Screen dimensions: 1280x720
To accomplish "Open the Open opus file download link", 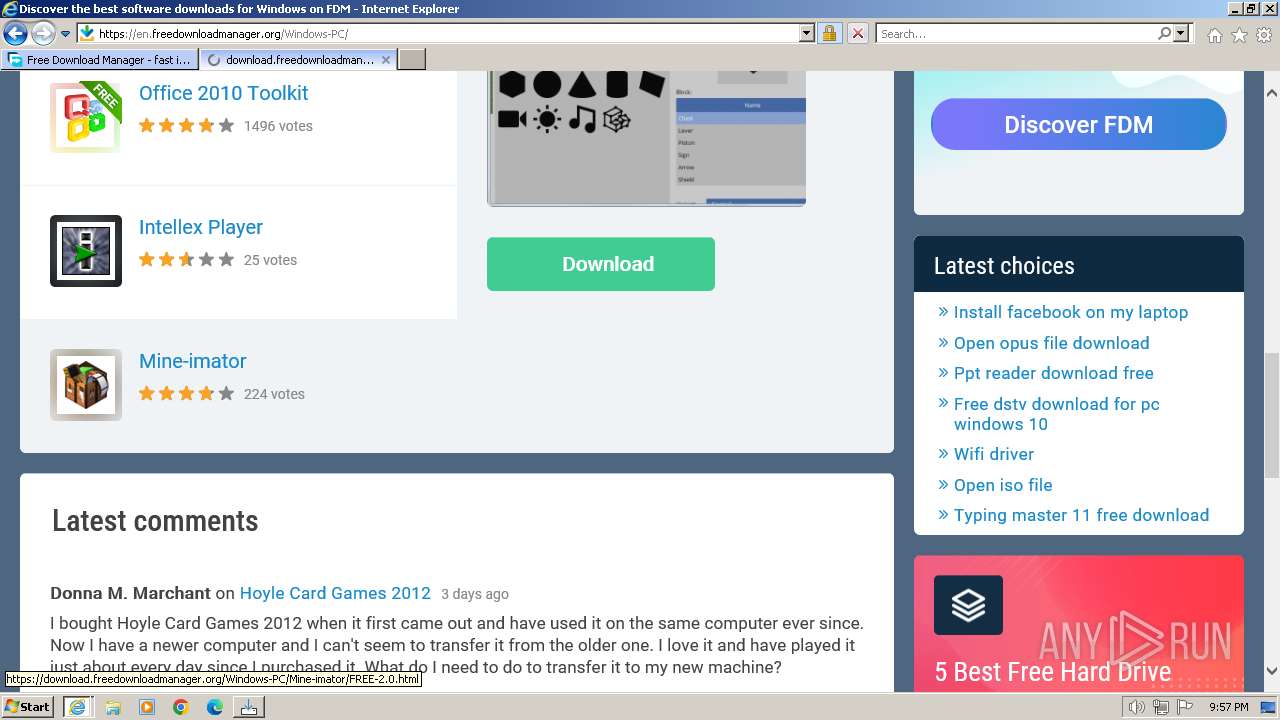I will pos(1051,343).
